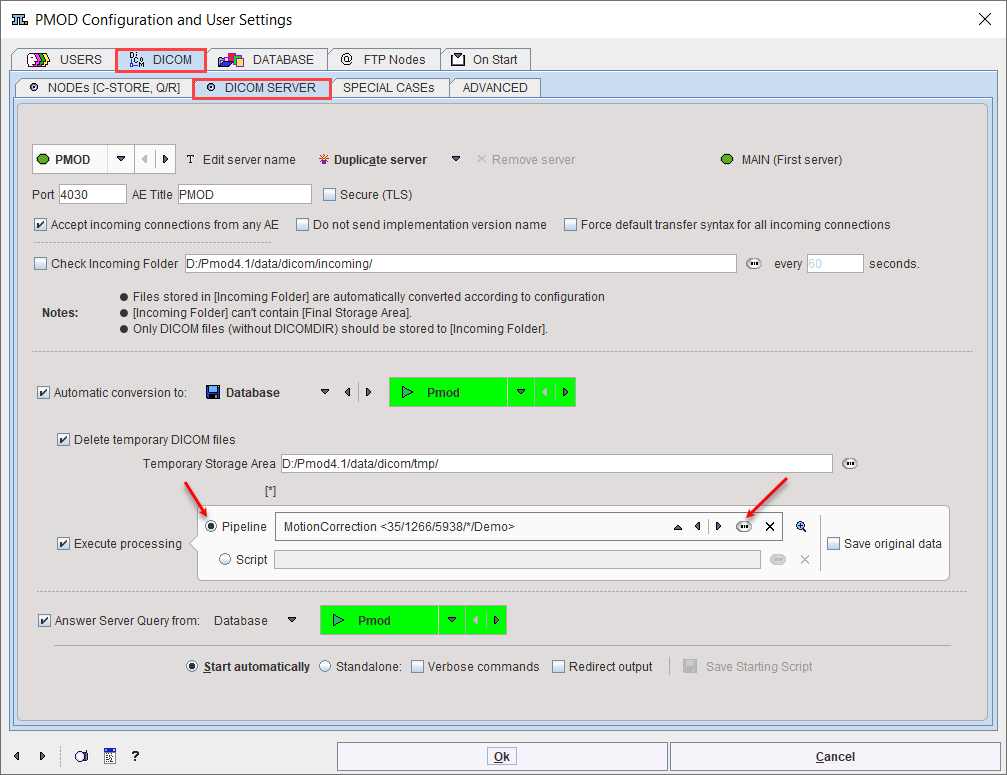This screenshot has height=775, width=1007.
Task: Select previous pipeline arrow
Action: [697, 527]
